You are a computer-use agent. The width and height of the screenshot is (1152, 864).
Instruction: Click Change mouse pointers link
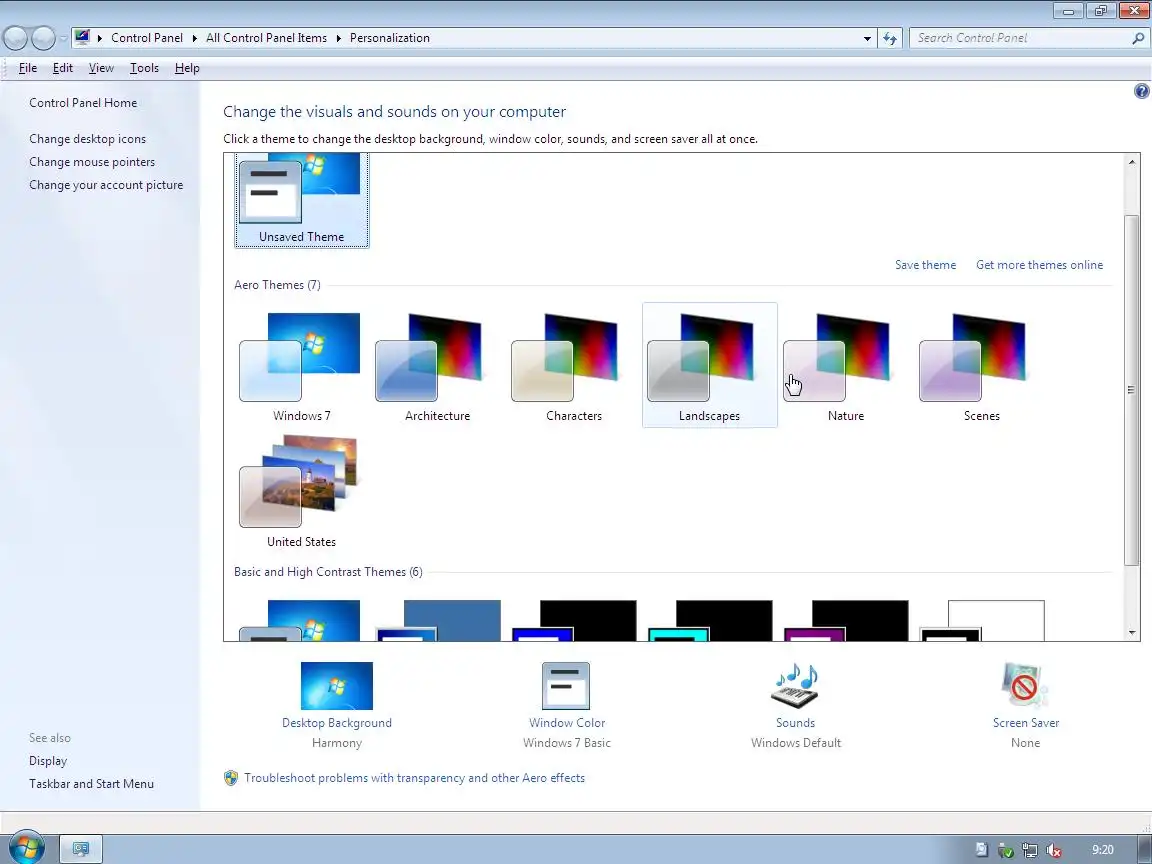click(92, 162)
